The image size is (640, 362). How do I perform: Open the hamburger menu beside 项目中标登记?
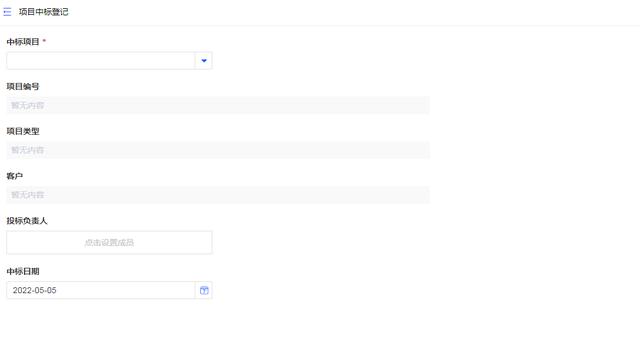coord(7,12)
